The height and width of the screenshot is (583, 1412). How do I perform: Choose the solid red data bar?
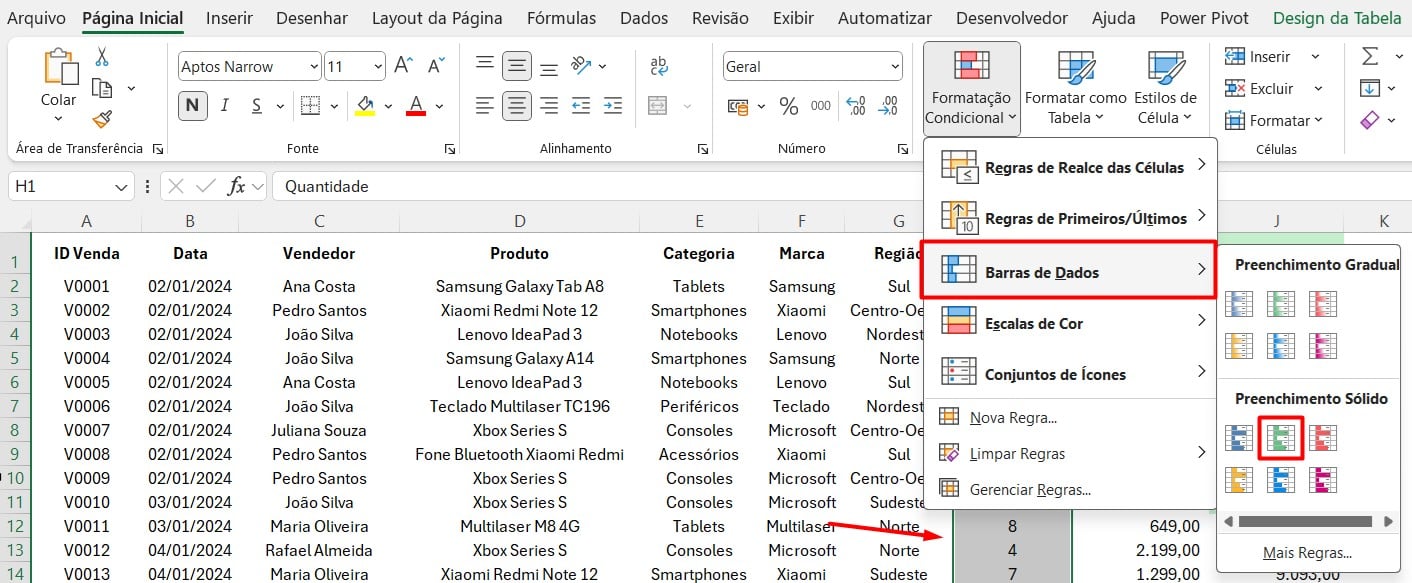point(1323,438)
